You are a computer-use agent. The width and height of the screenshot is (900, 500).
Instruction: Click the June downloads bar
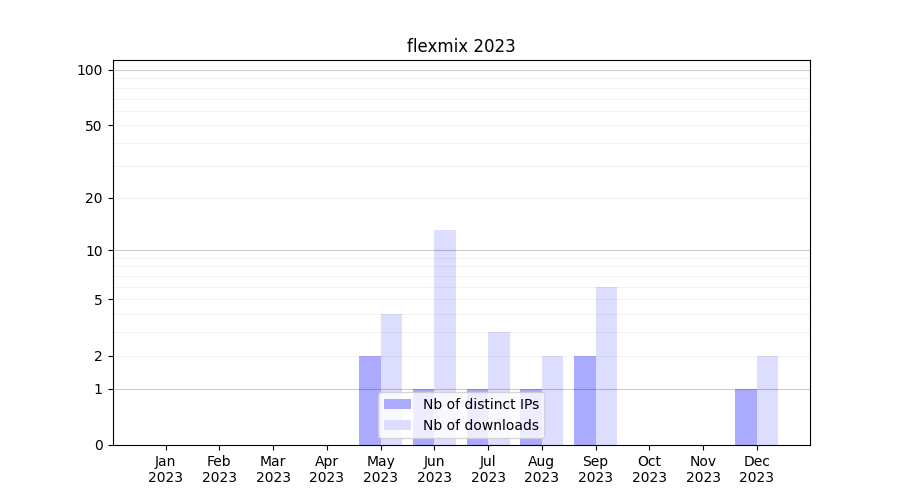pos(445,310)
